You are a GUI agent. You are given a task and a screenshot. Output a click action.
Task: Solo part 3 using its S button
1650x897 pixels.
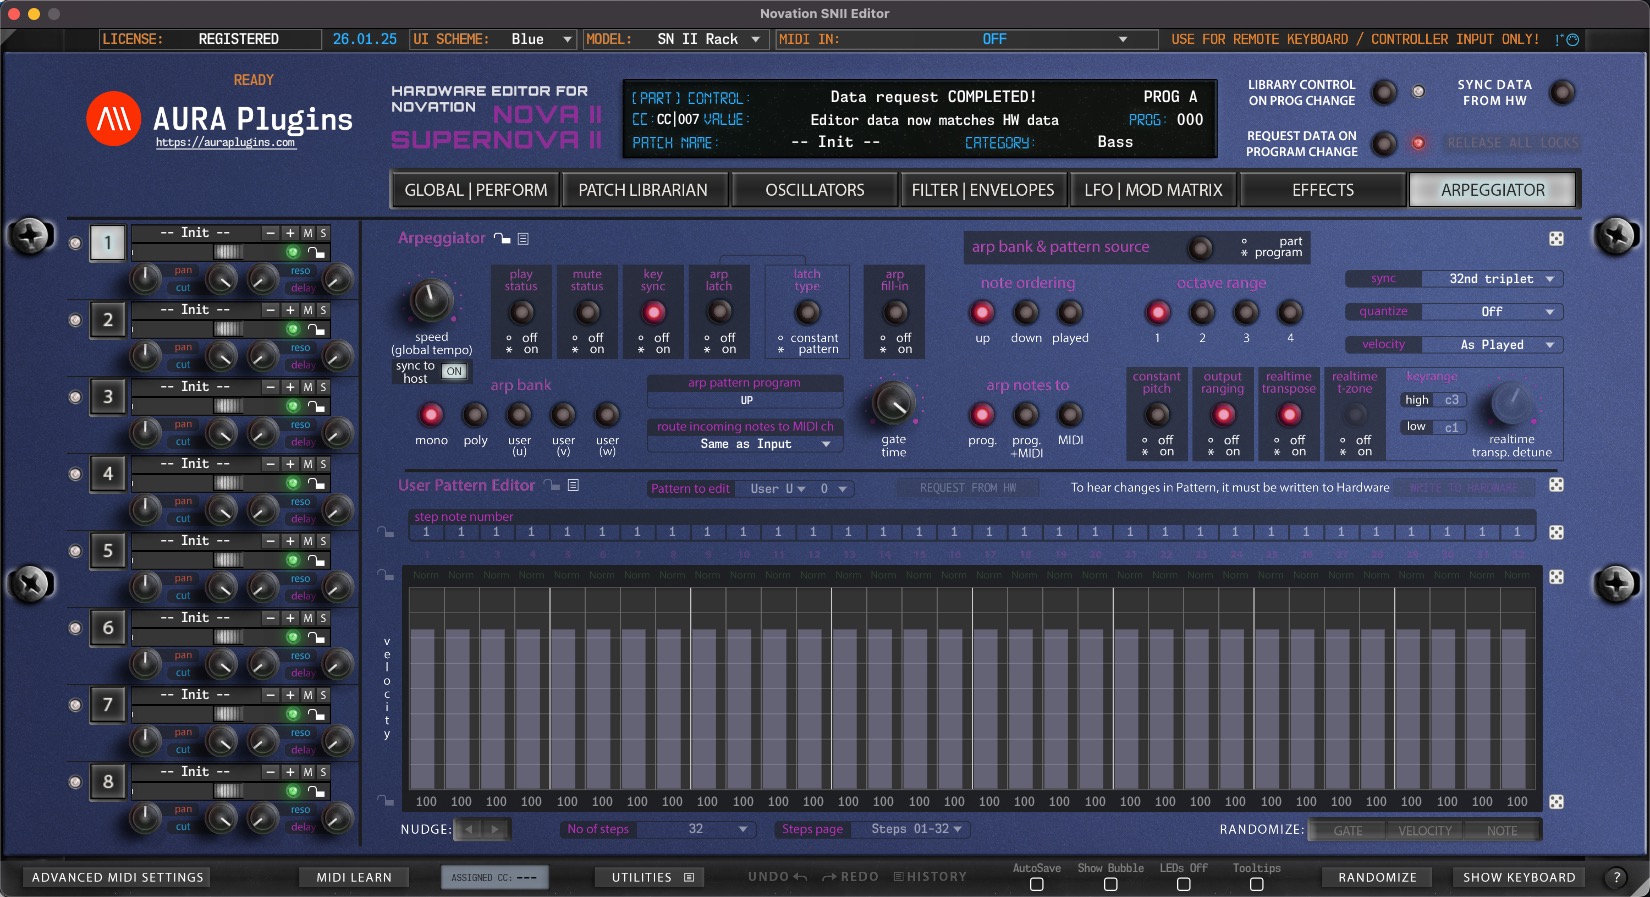[323, 387]
